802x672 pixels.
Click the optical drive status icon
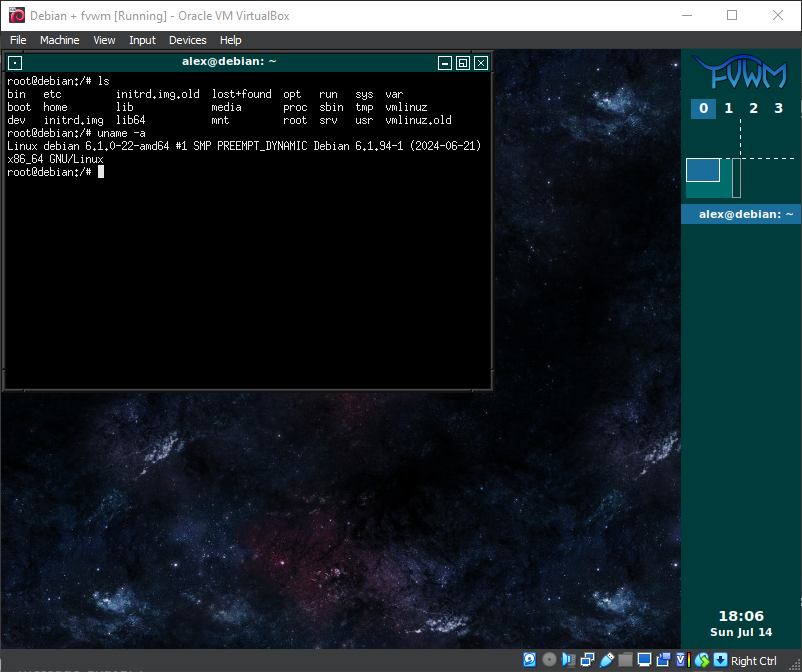pos(548,660)
